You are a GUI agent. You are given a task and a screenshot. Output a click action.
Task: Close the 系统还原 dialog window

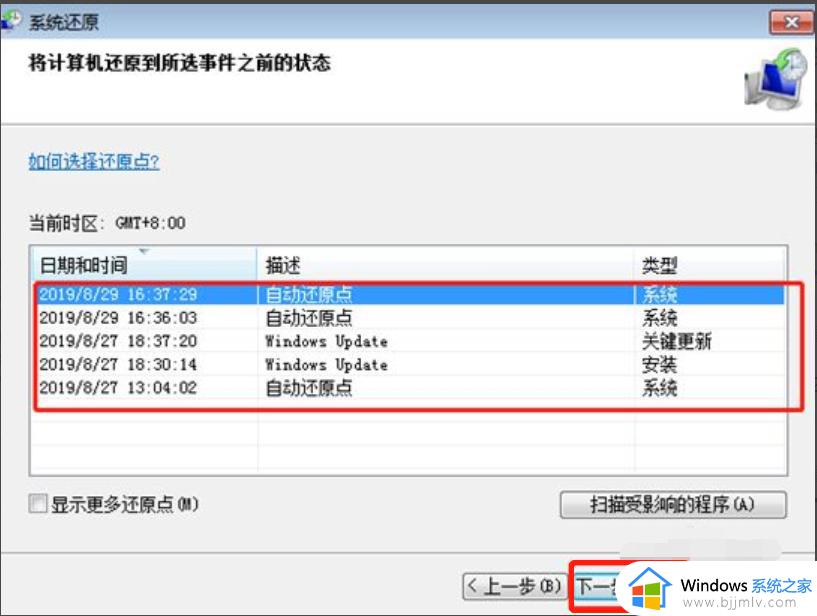(791, 22)
